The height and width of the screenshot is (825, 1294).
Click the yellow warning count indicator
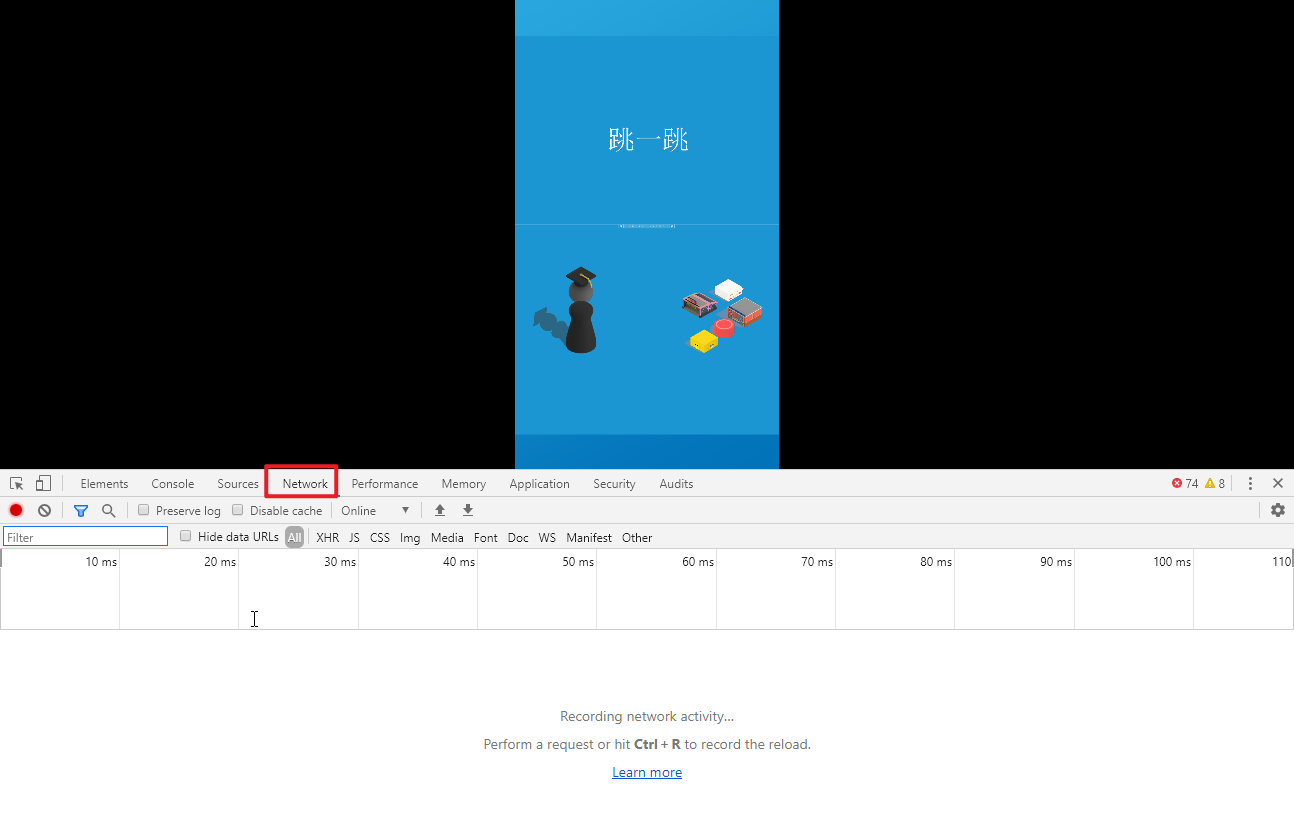1215,483
